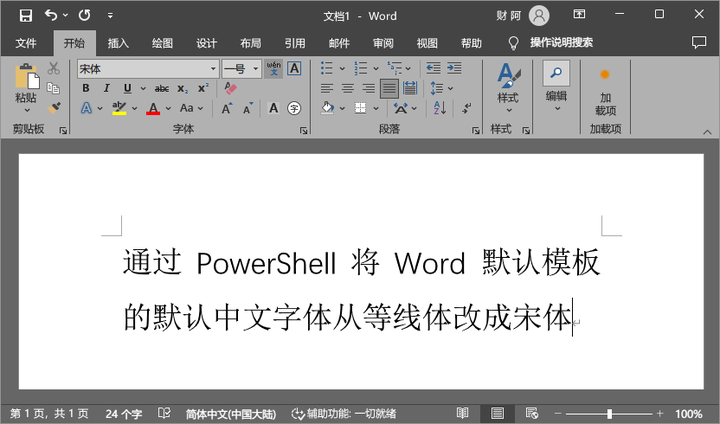Copy selection with the copy icon
720x424 pixels.
point(53,87)
